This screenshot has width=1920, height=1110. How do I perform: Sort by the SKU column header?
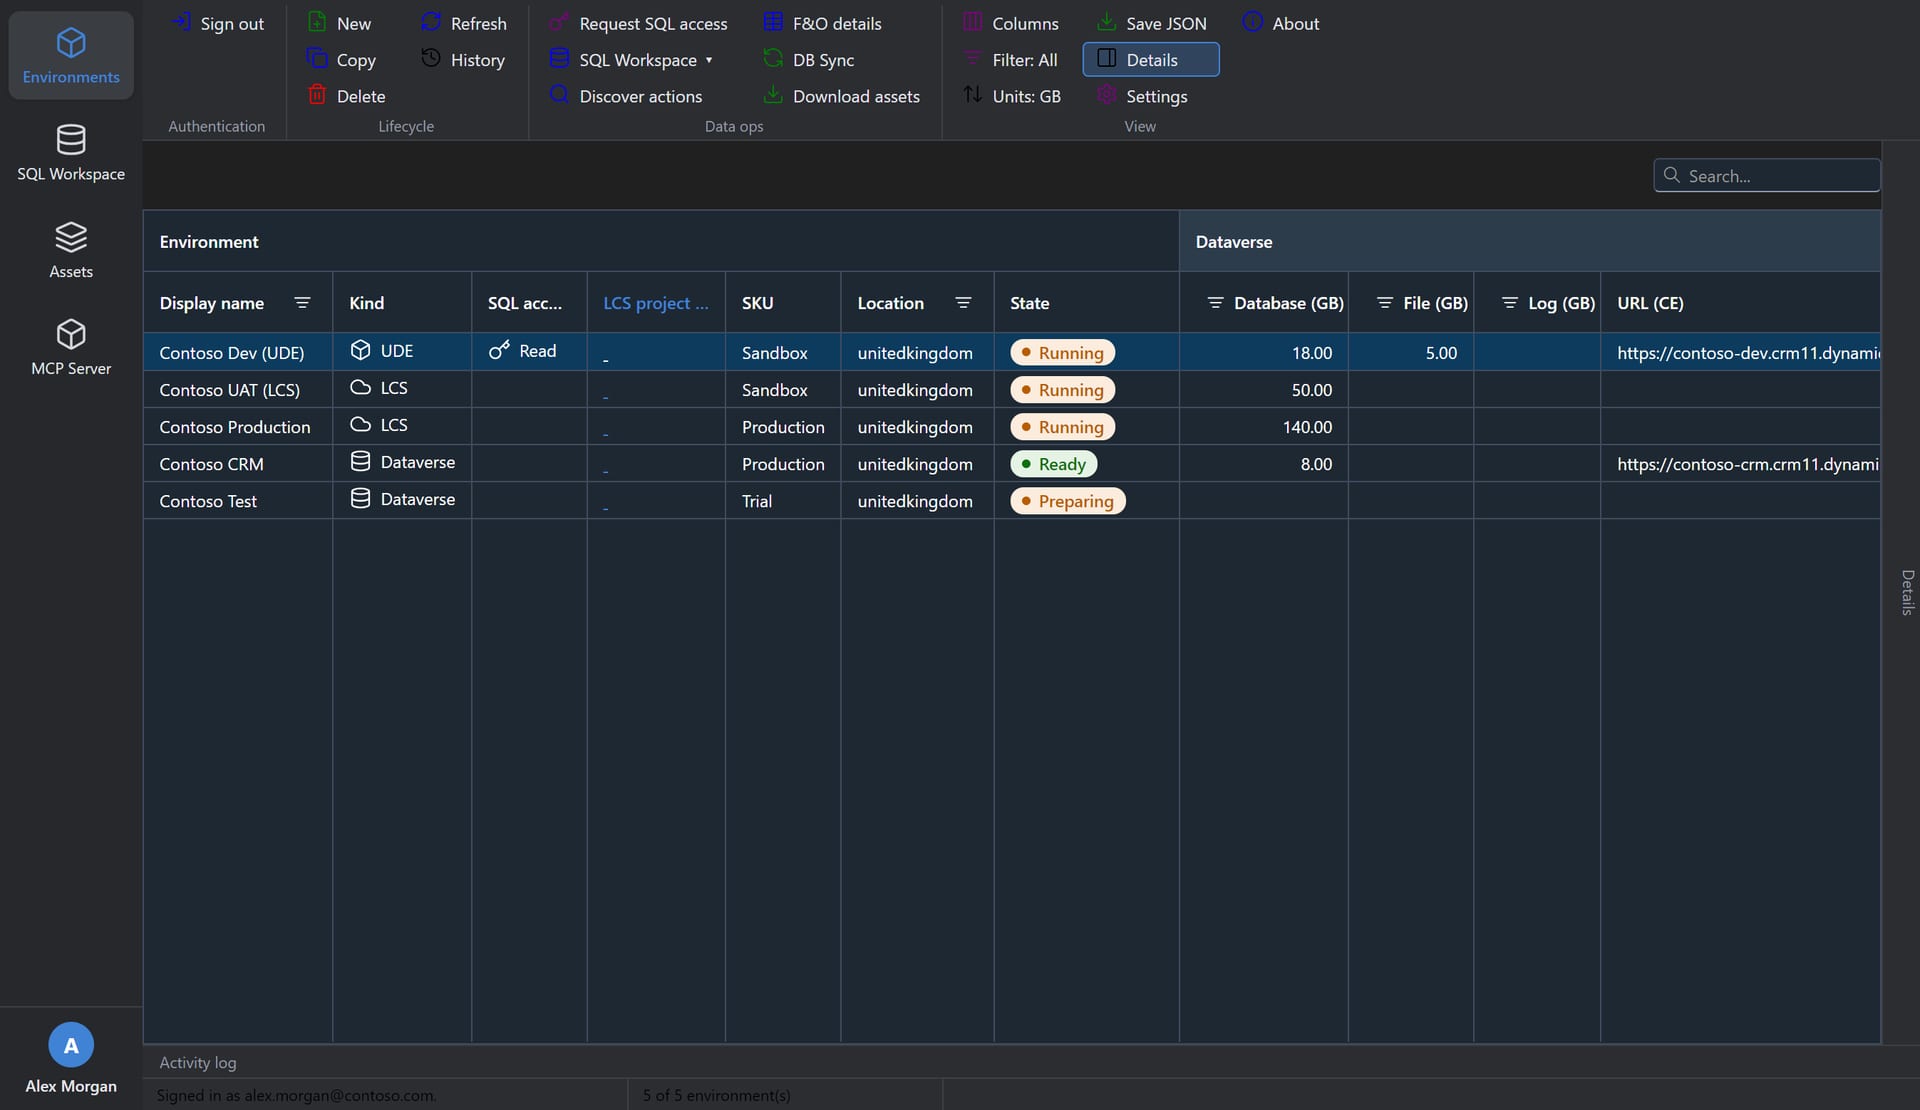[783, 303]
